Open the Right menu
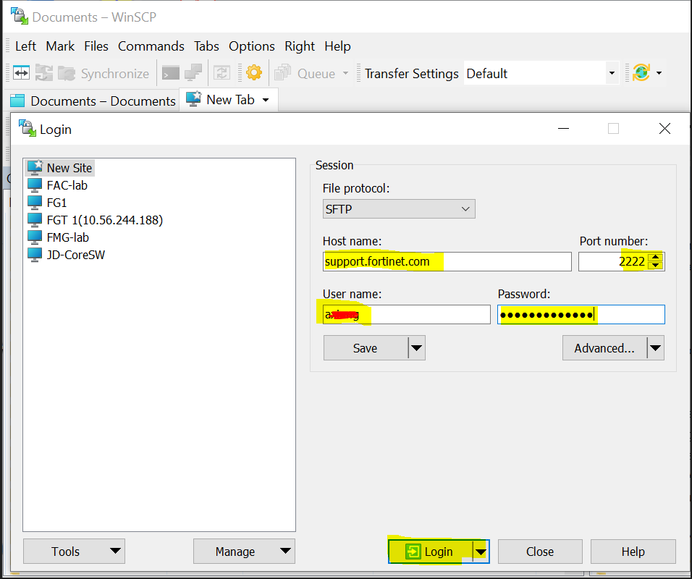The width and height of the screenshot is (692, 579). click(x=299, y=46)
